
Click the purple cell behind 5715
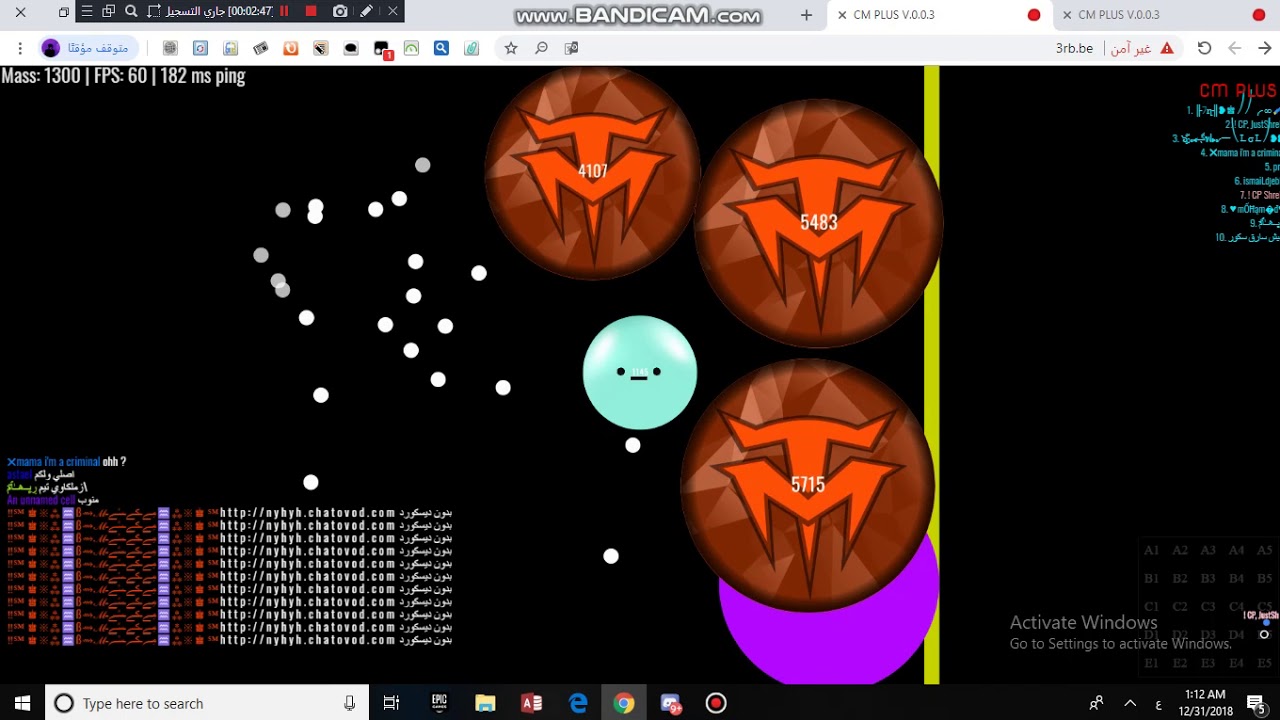point(829,640)
